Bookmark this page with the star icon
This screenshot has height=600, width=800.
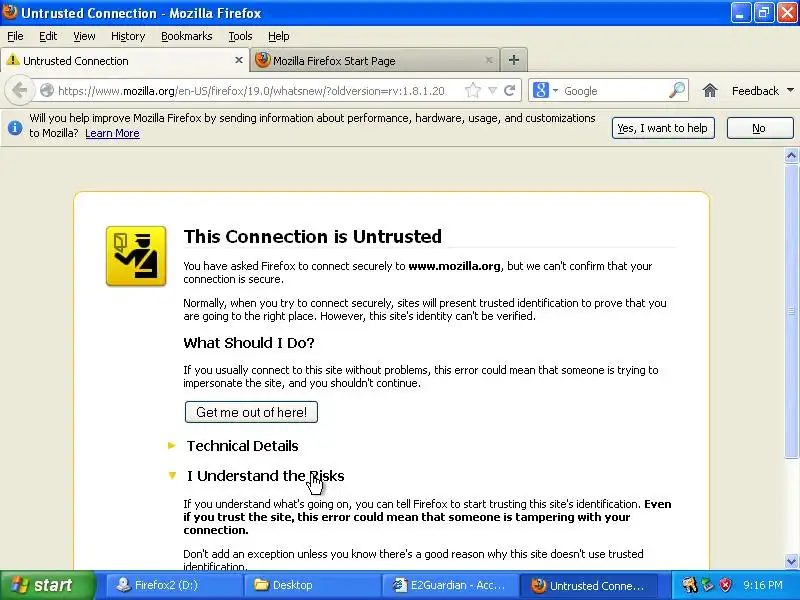473,91
